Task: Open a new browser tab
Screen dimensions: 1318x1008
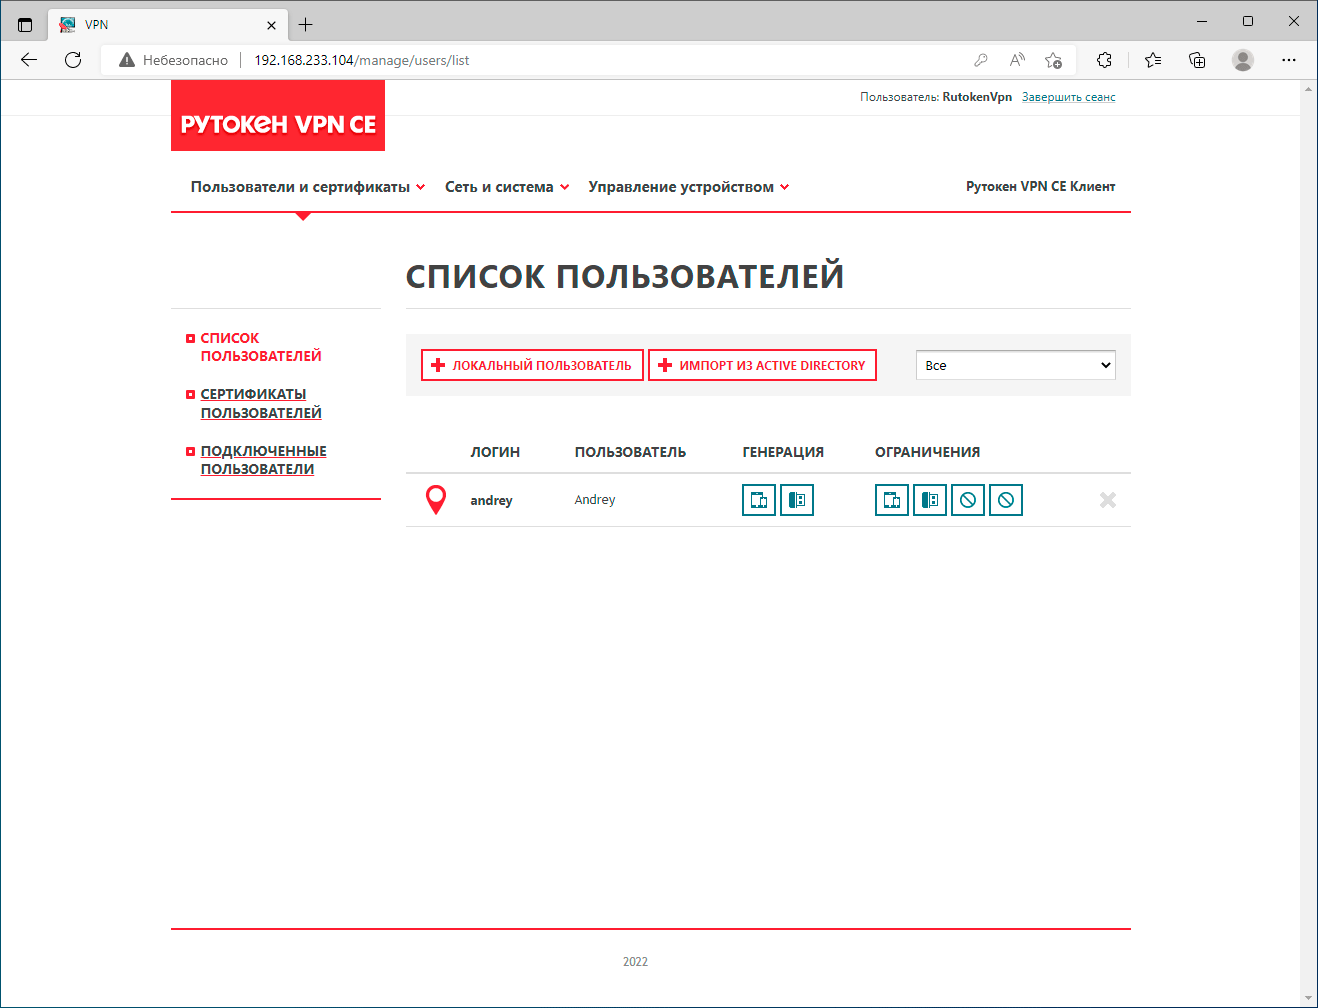Action: (x=306, y=25)
